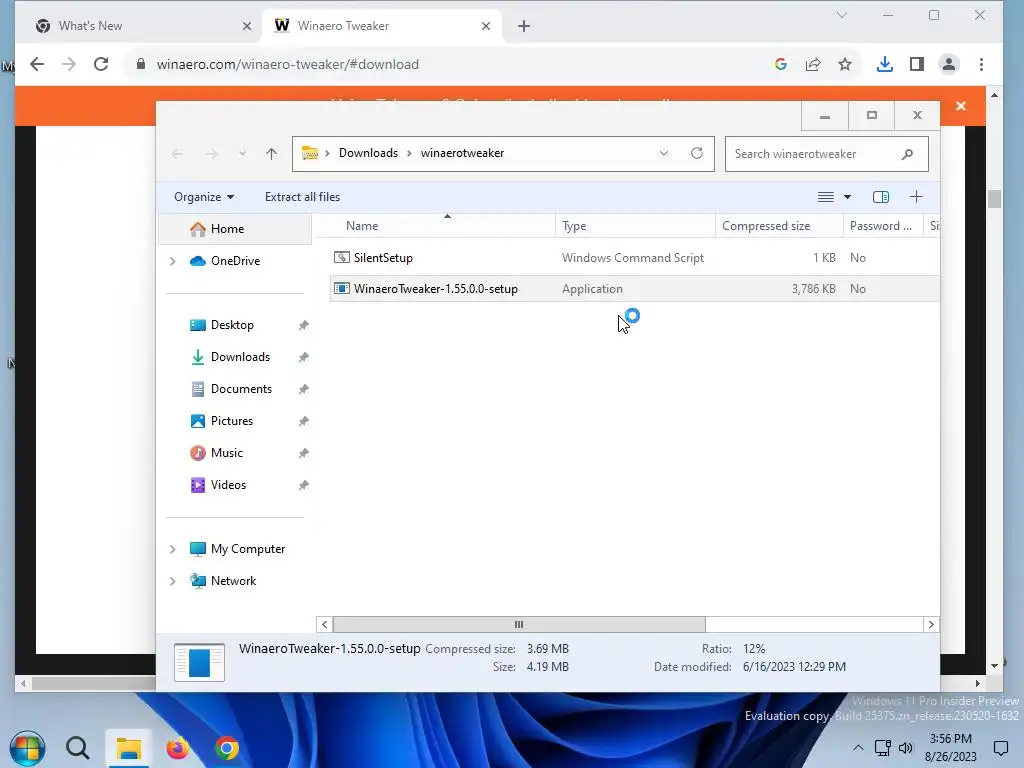Reload the Winaero Tweaker page

101,64
